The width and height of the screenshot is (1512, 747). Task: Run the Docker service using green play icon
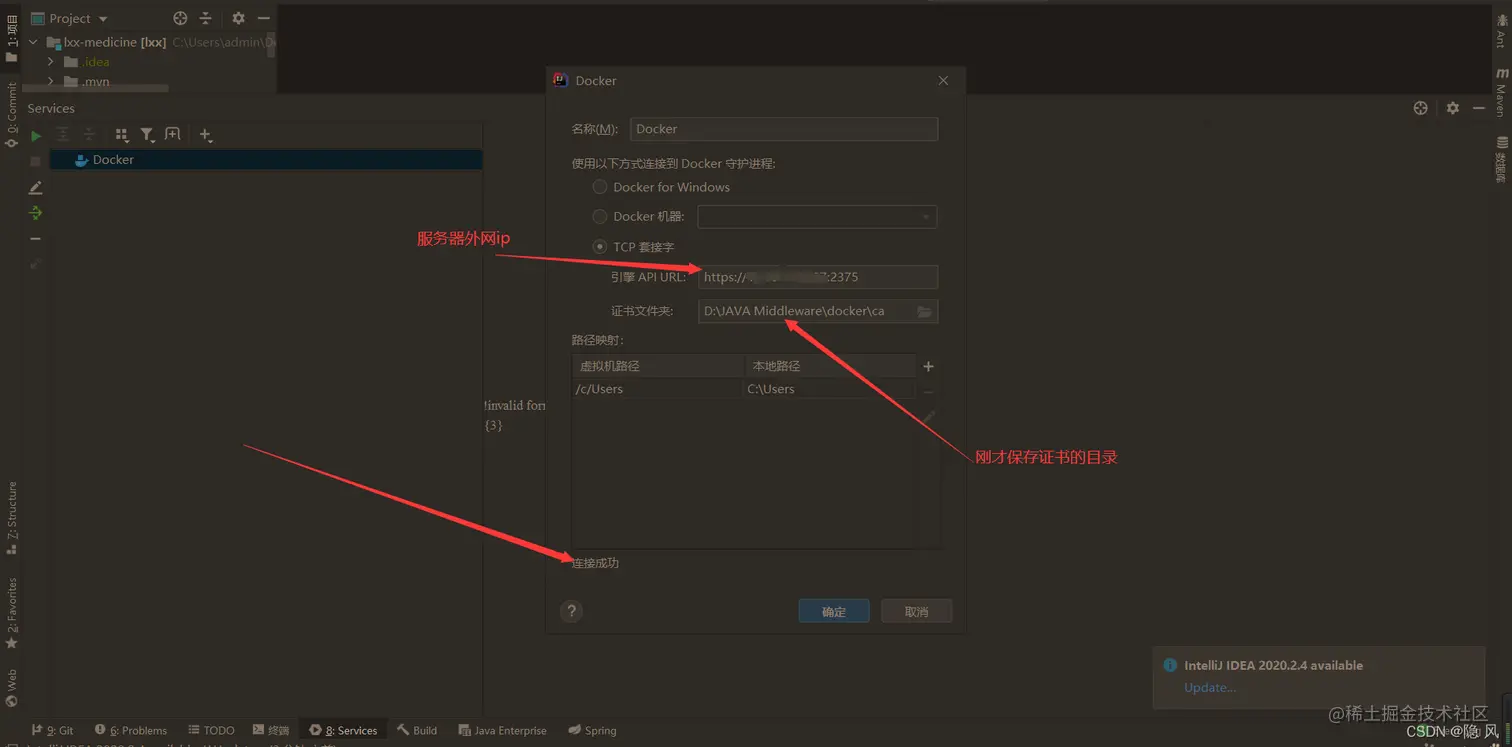click(x=36, y=135)
